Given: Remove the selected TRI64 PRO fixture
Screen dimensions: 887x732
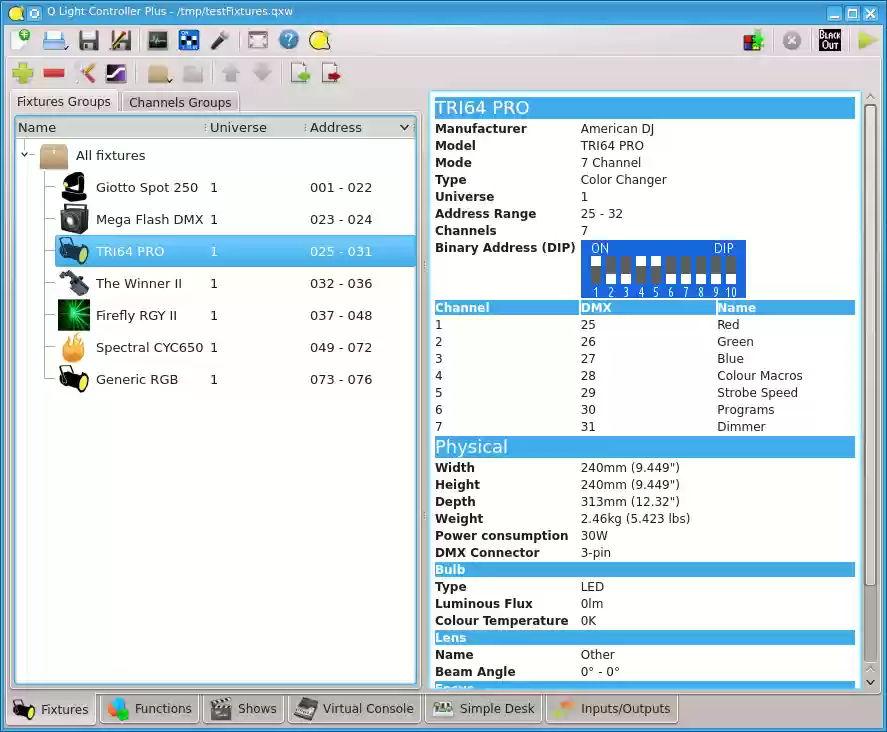Looking at the screenshot, I should [x=55, y=72].
